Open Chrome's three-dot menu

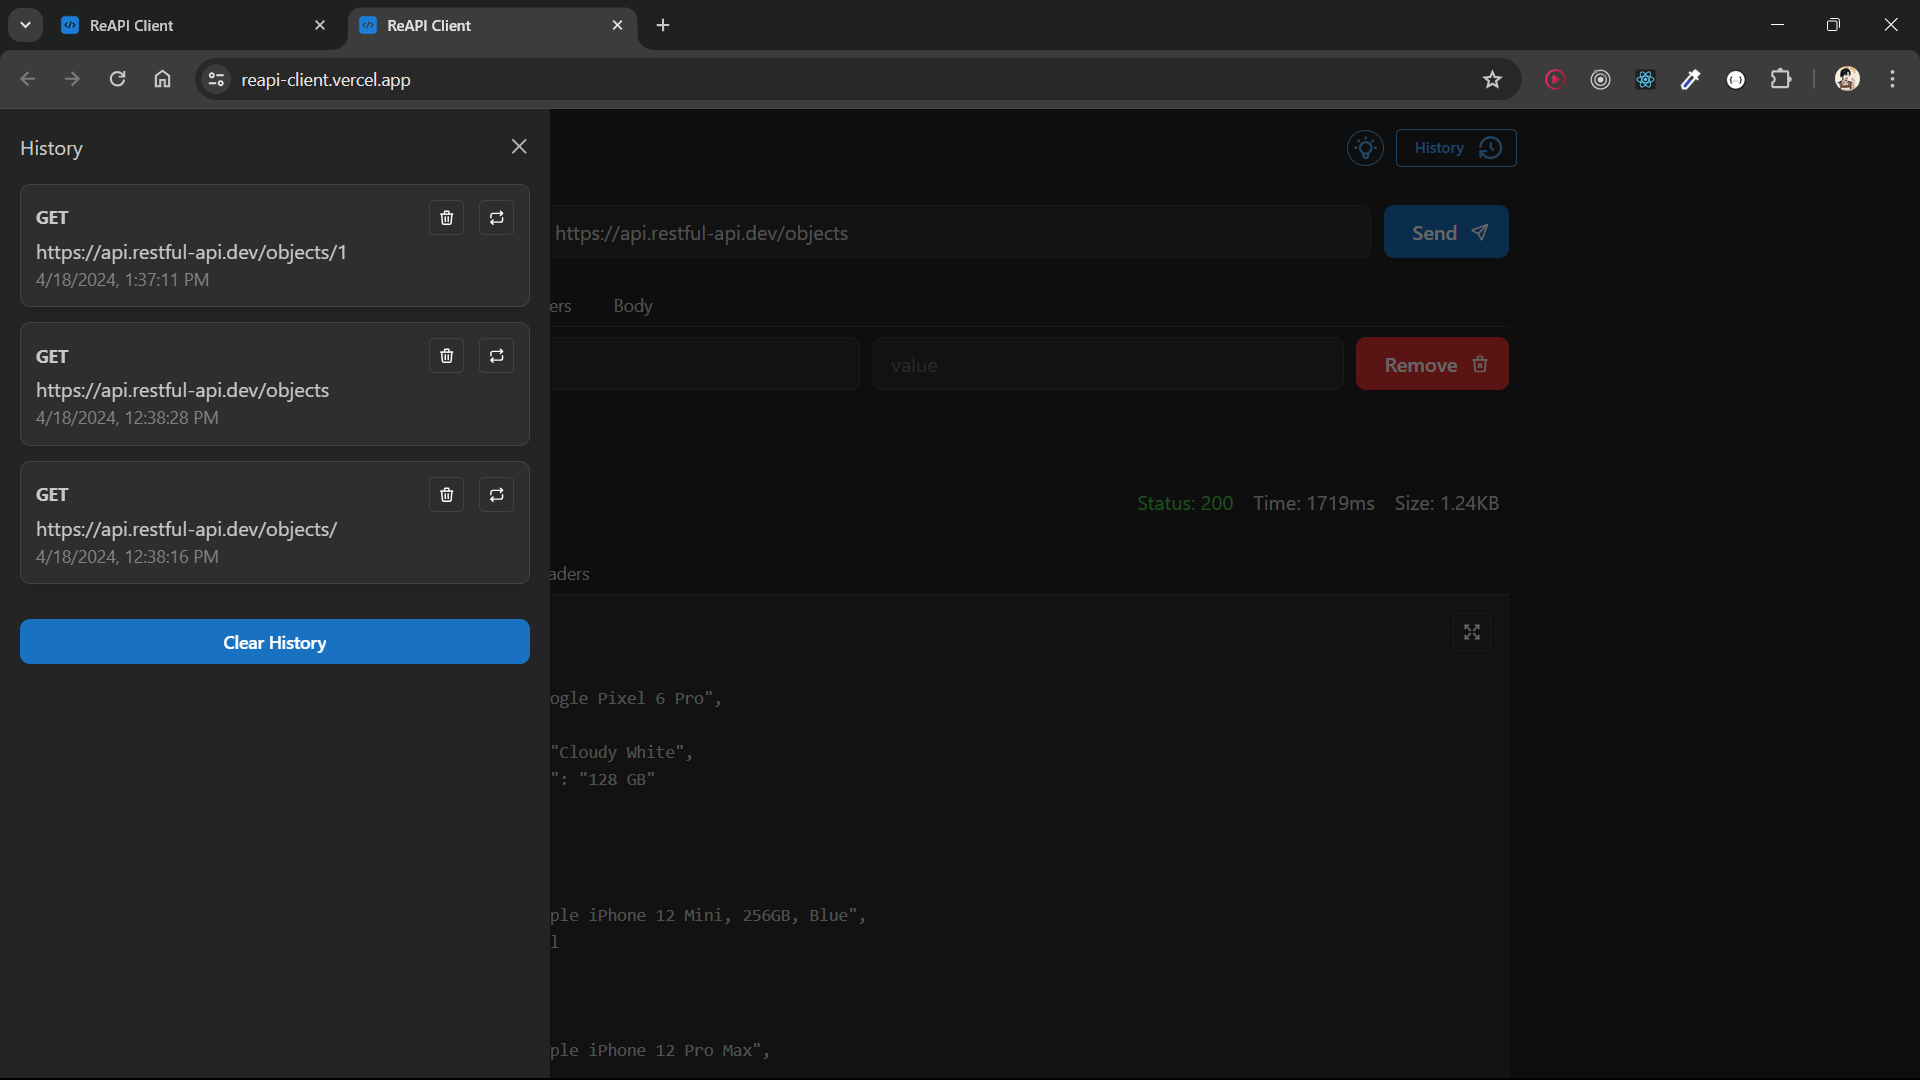[1893, 79]
